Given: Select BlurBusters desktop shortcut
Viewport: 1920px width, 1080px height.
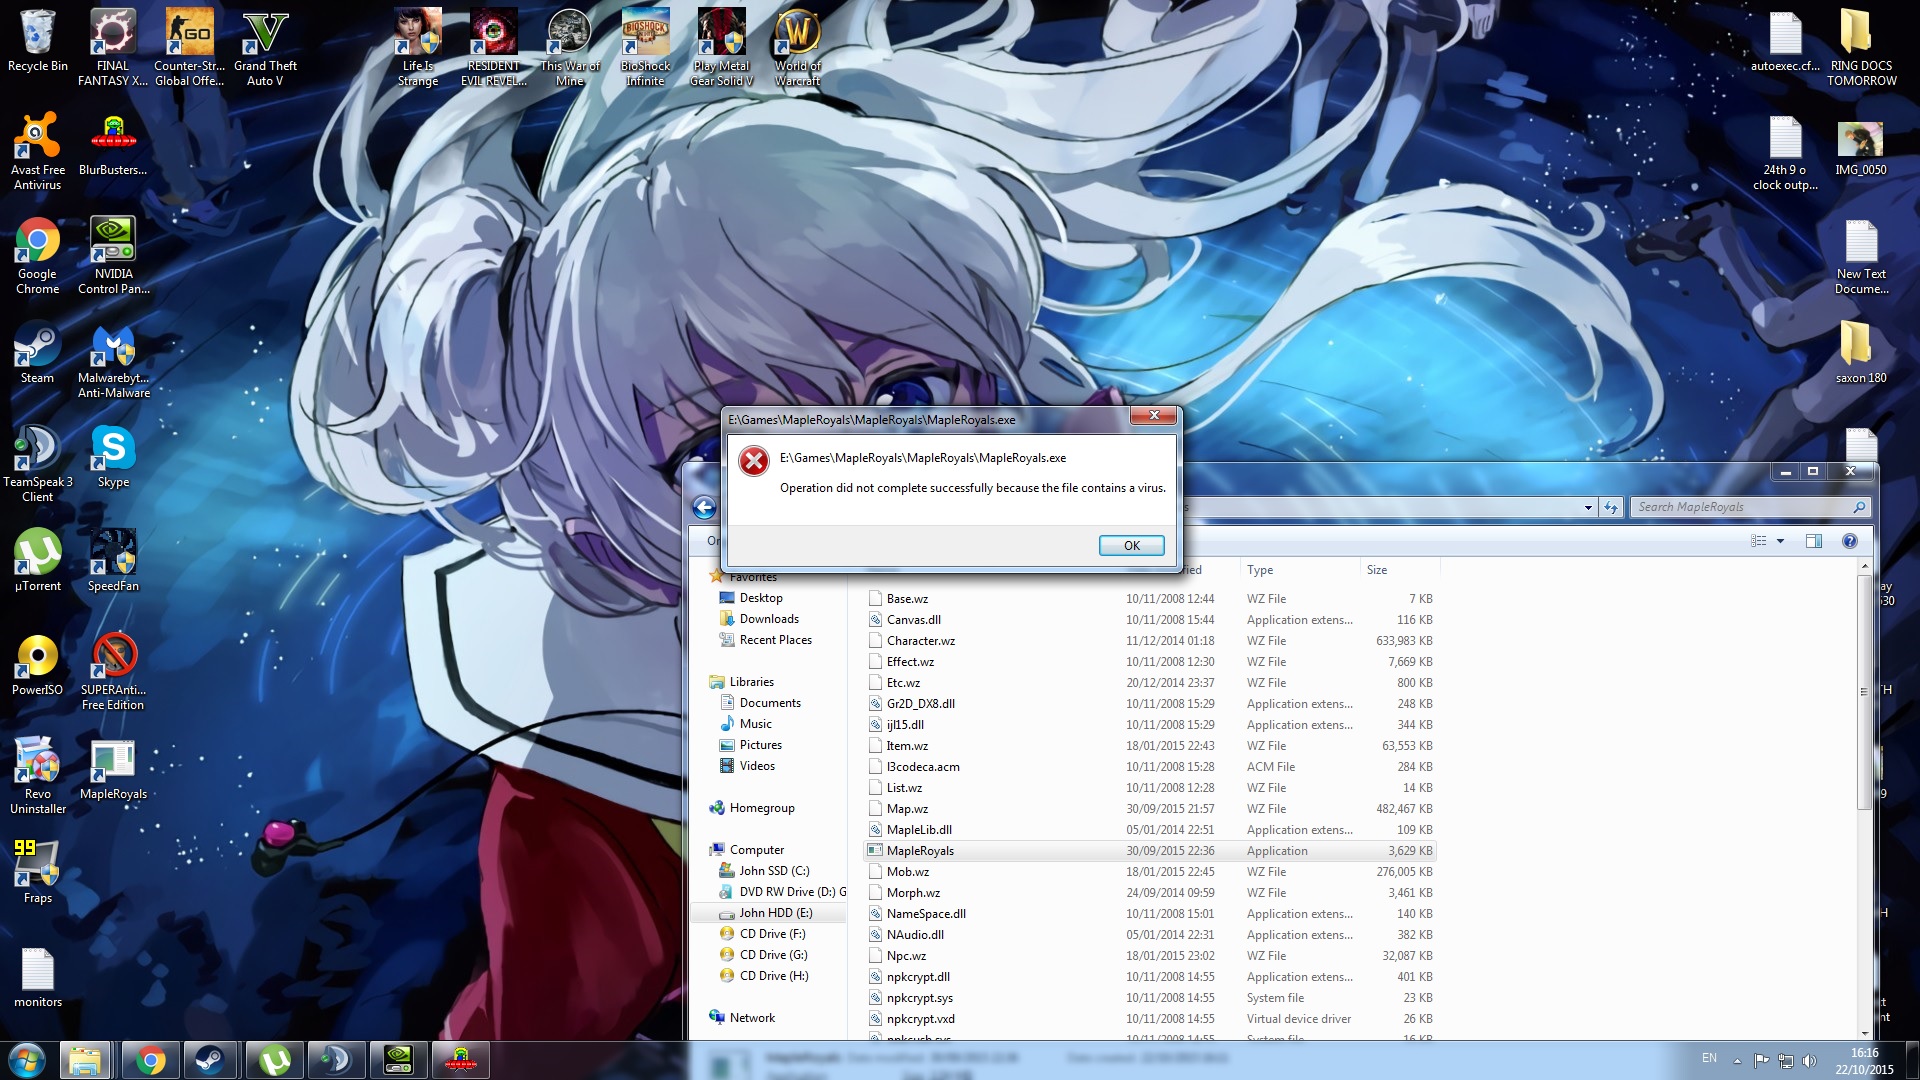Looking at the screenshot, I should [x=113, y=145].
